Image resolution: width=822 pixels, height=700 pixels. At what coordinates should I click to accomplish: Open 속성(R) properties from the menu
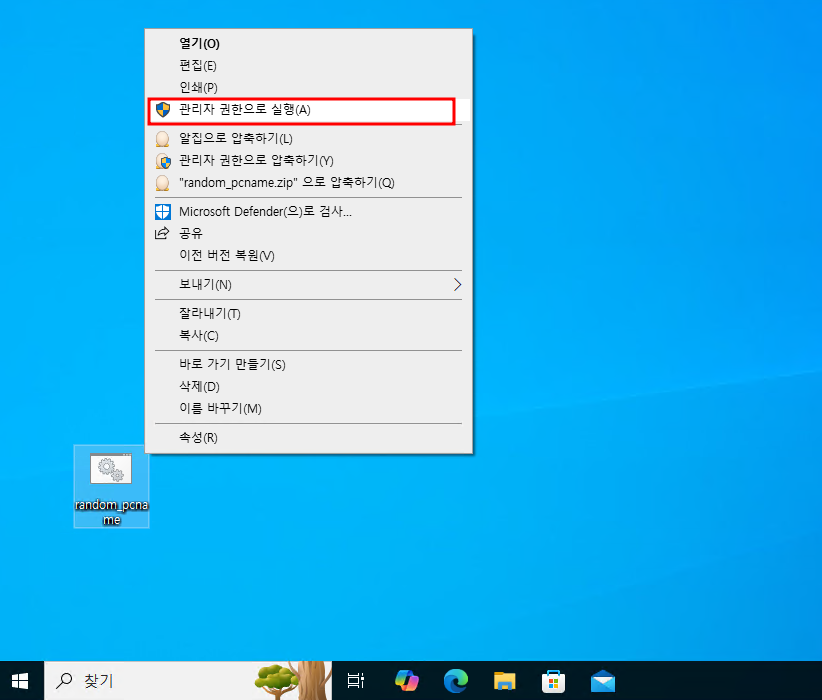pyautogui.click(x=198, y=438)
